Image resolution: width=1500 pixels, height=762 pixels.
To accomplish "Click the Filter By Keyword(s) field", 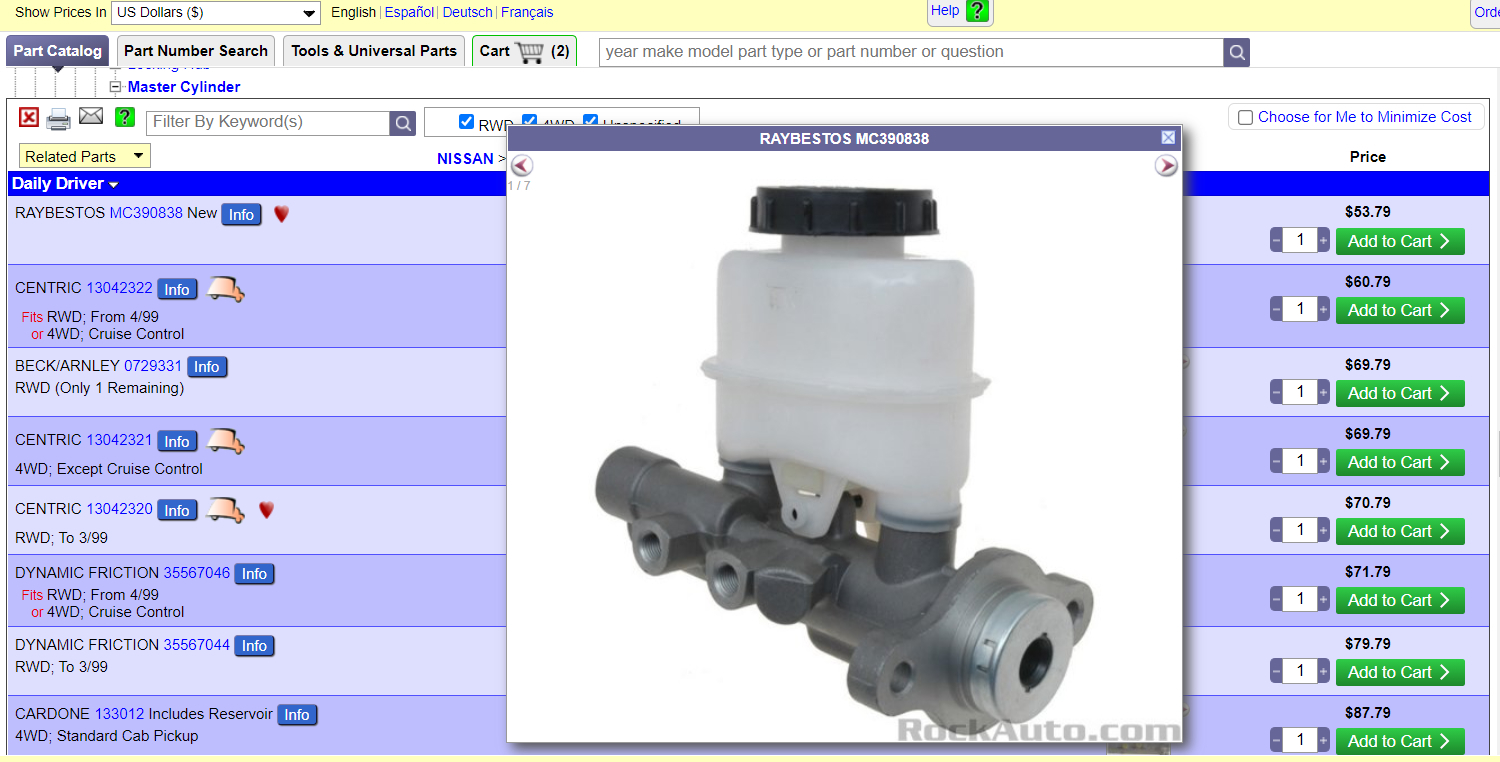I will click(x=268, y=123).
